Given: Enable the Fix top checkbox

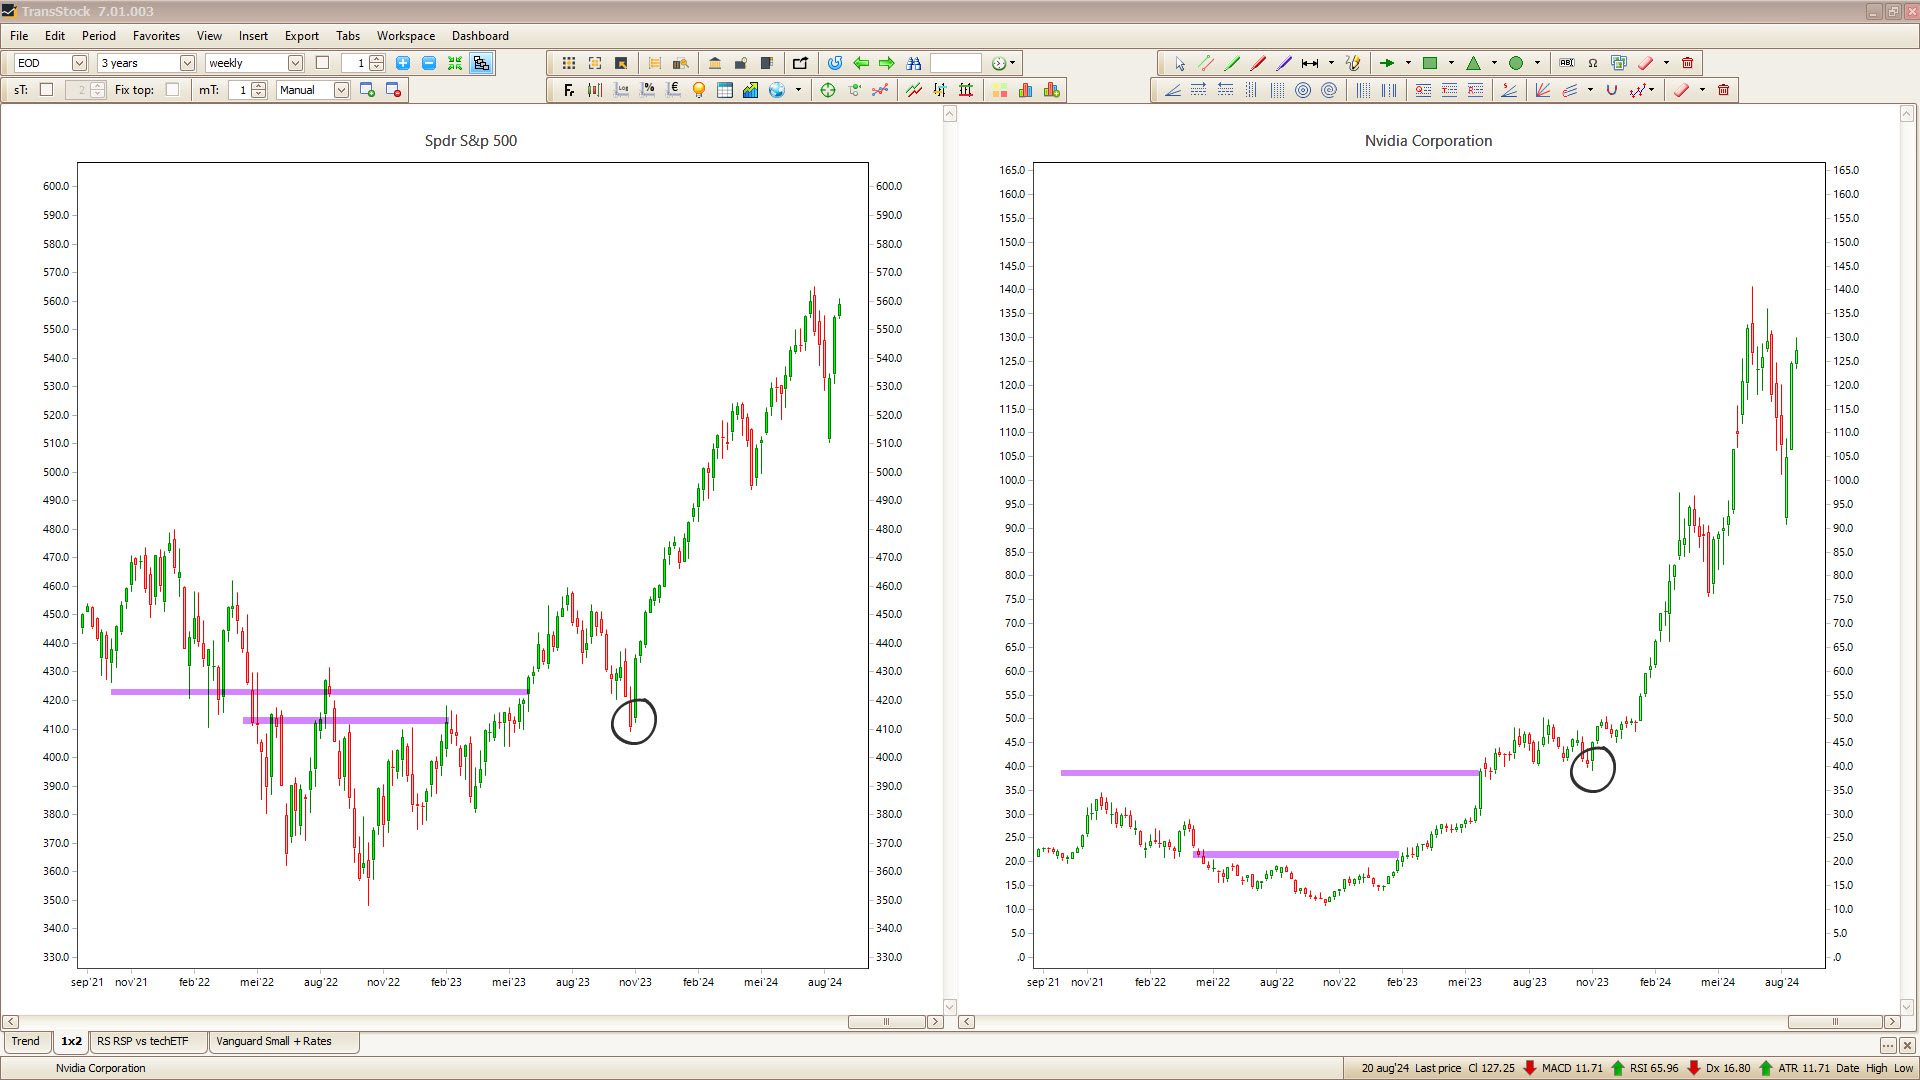Looking at the screenshot, I should (172, 90).
